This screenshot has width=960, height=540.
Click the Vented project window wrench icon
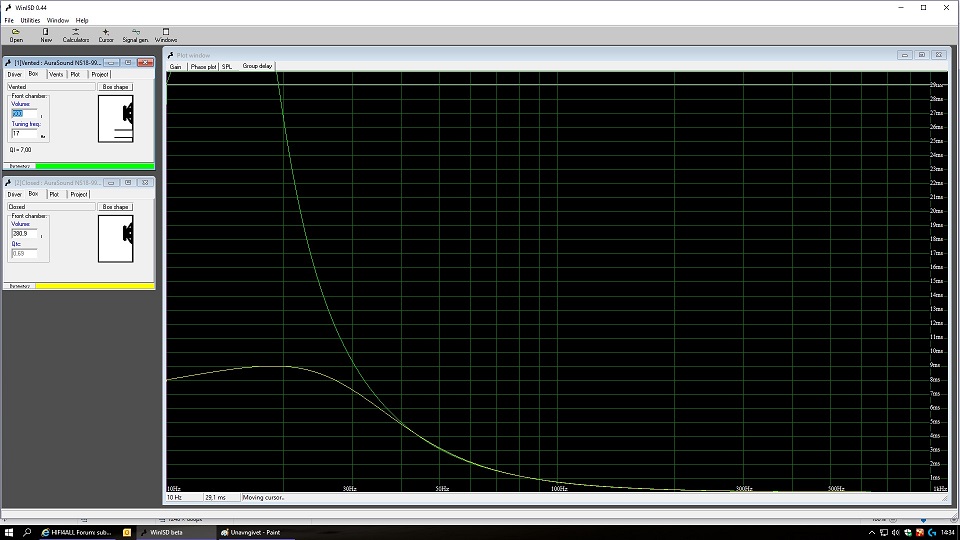pos(9,62)
